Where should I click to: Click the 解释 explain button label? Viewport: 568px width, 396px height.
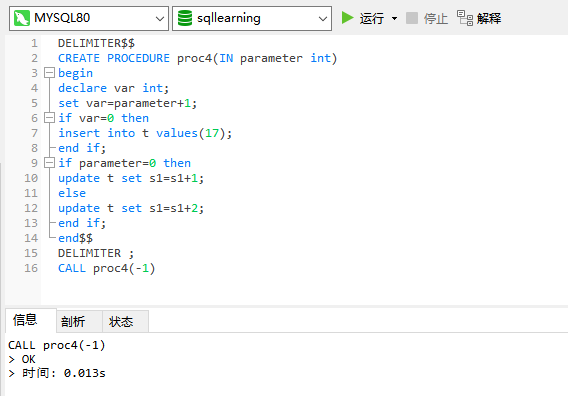[x=489, y=18]
